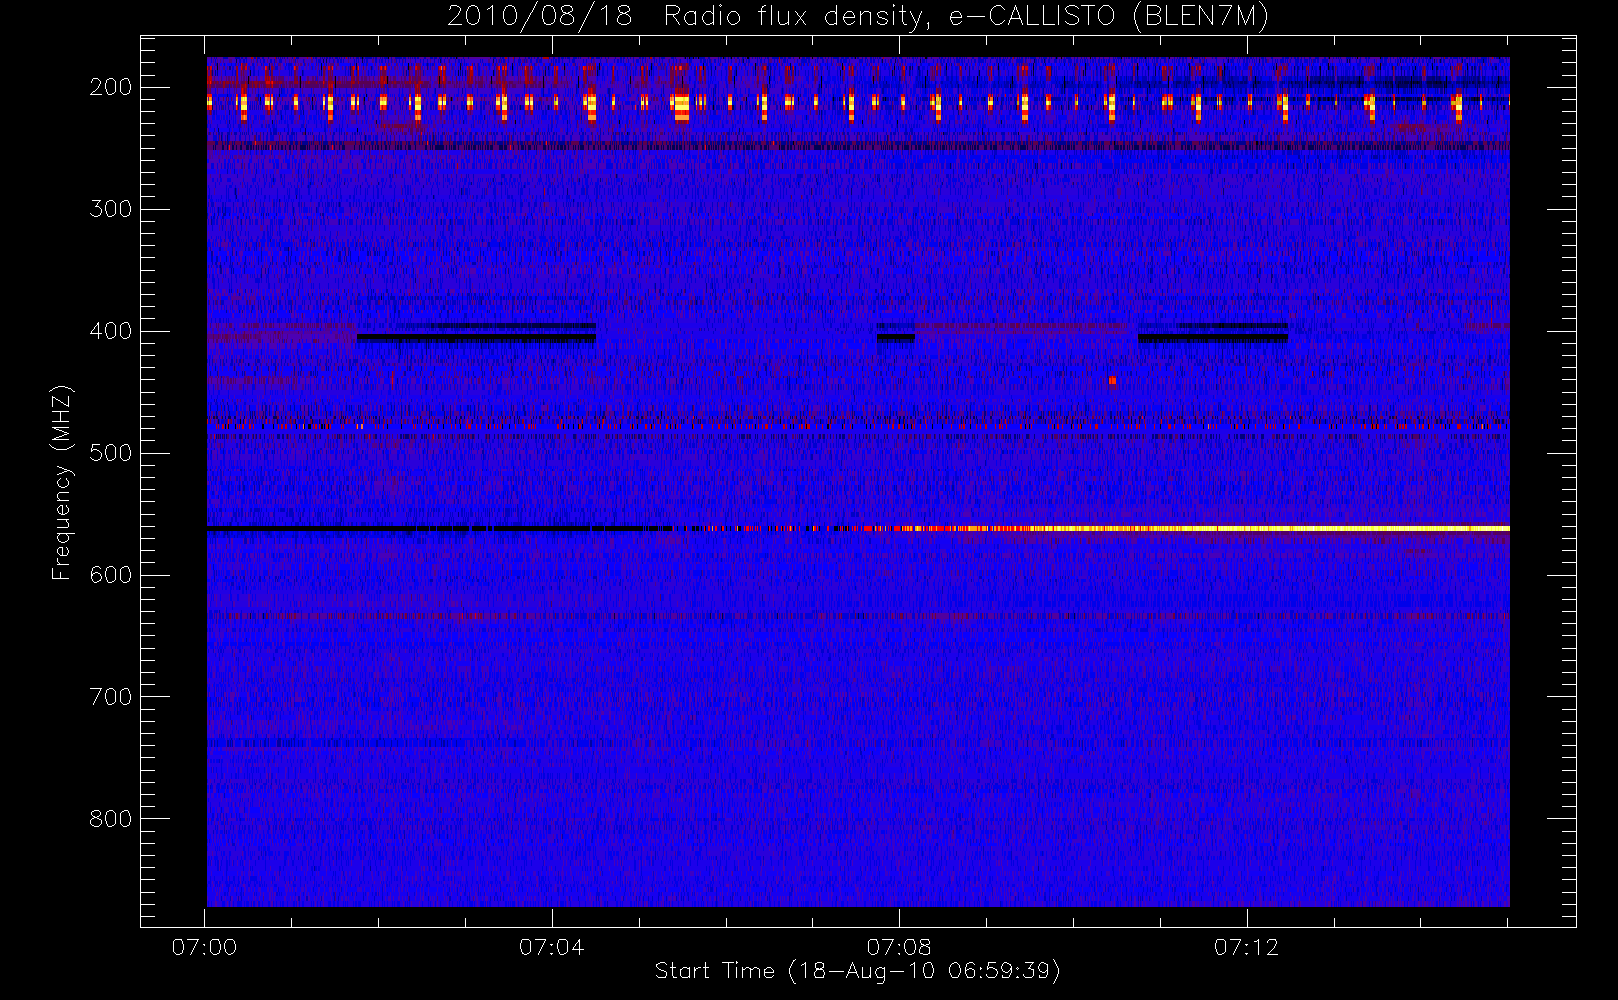Click the 500 frequency tick label
This screenshot has width=1618, height=1000.
(x=111, y=453)
